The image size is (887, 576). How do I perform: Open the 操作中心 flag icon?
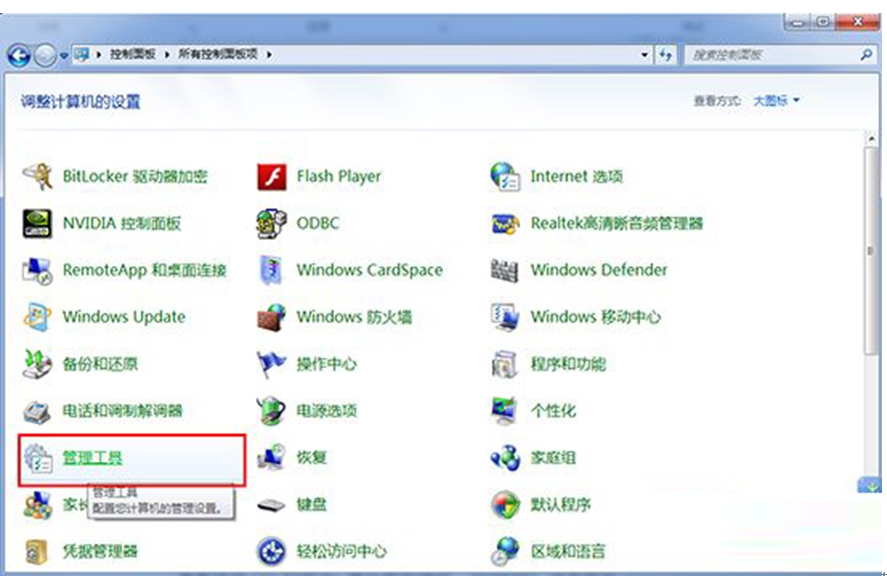click(272, 364)
